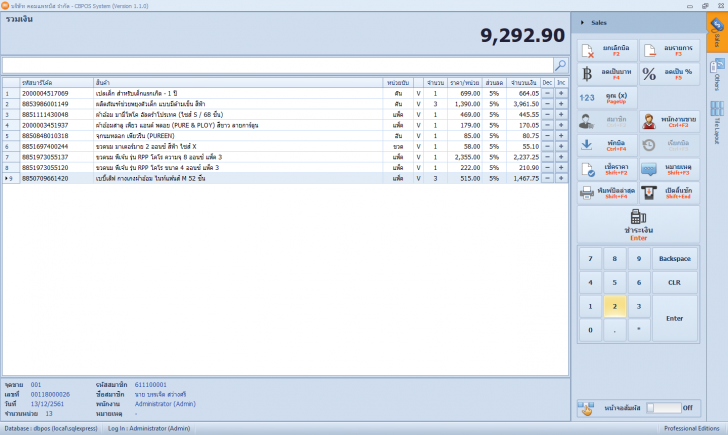Hold the bill using the Ctrl+F4 button
The image size is (728, 435).
607,145
